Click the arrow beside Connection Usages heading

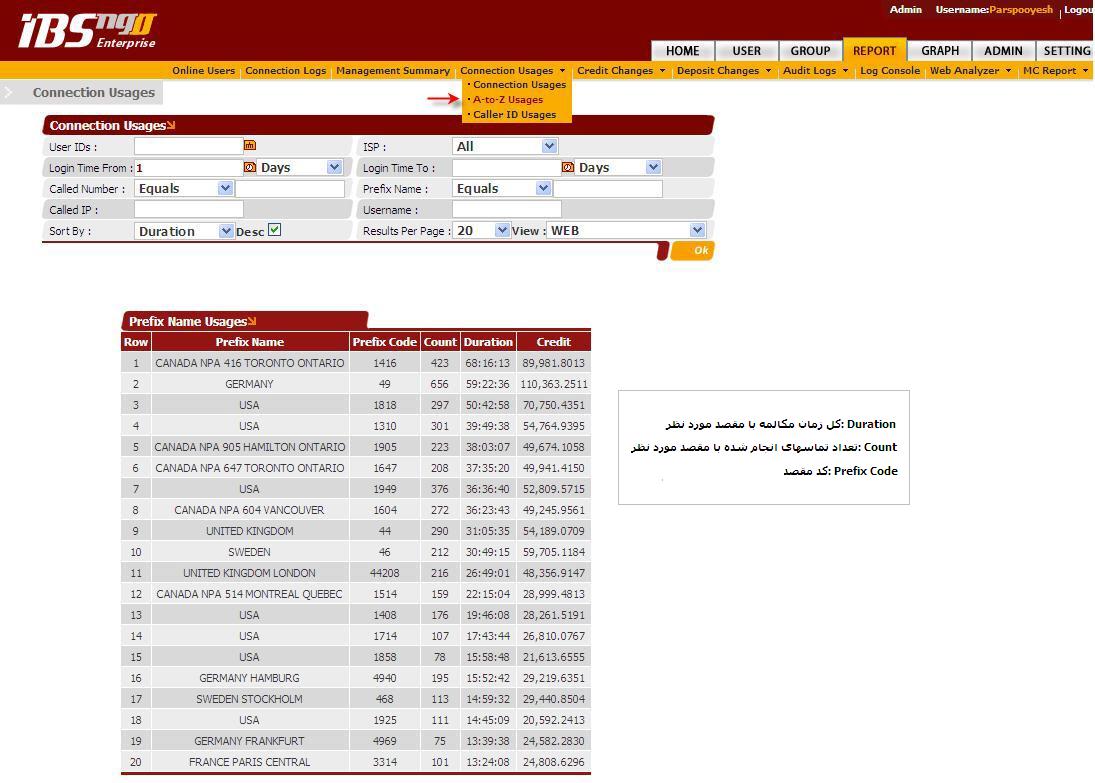click(10, 93)
